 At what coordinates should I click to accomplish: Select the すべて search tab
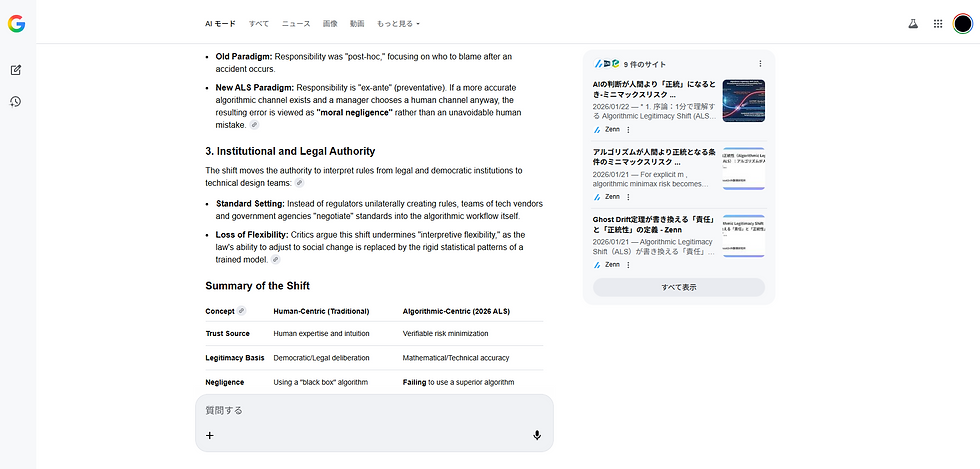coord(259,23)
